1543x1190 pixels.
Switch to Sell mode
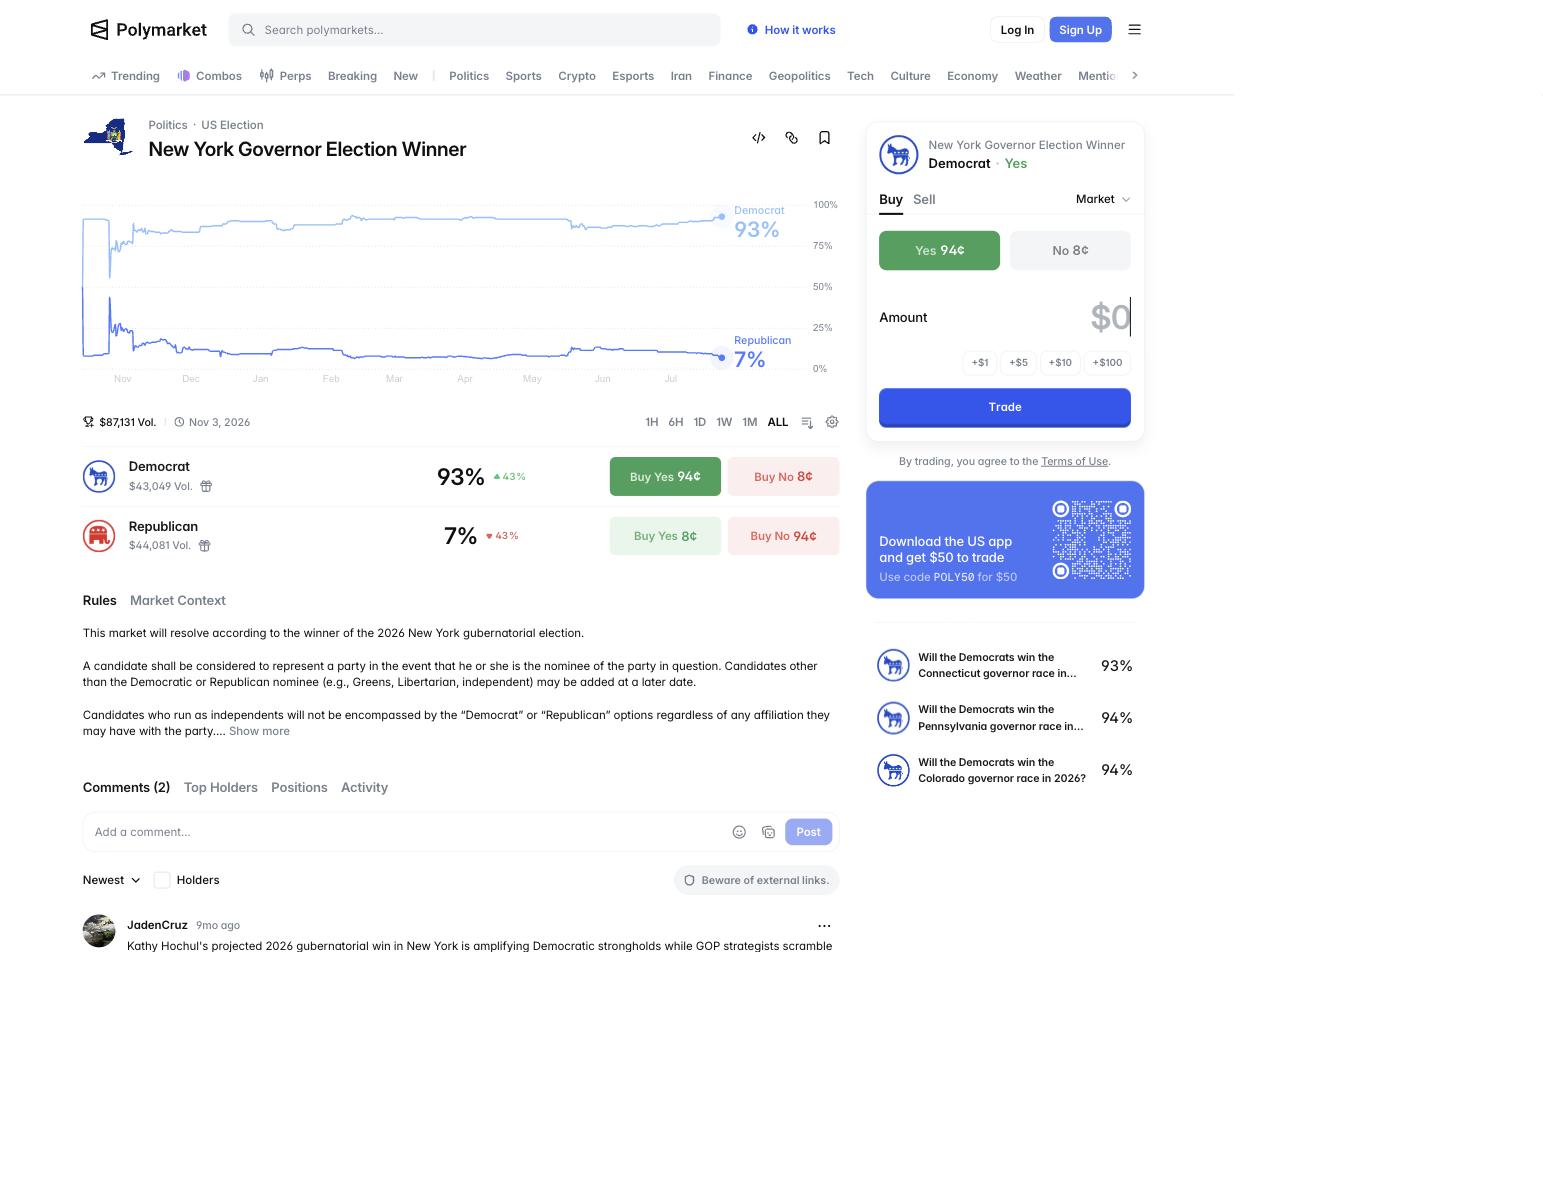click(924, 200)
